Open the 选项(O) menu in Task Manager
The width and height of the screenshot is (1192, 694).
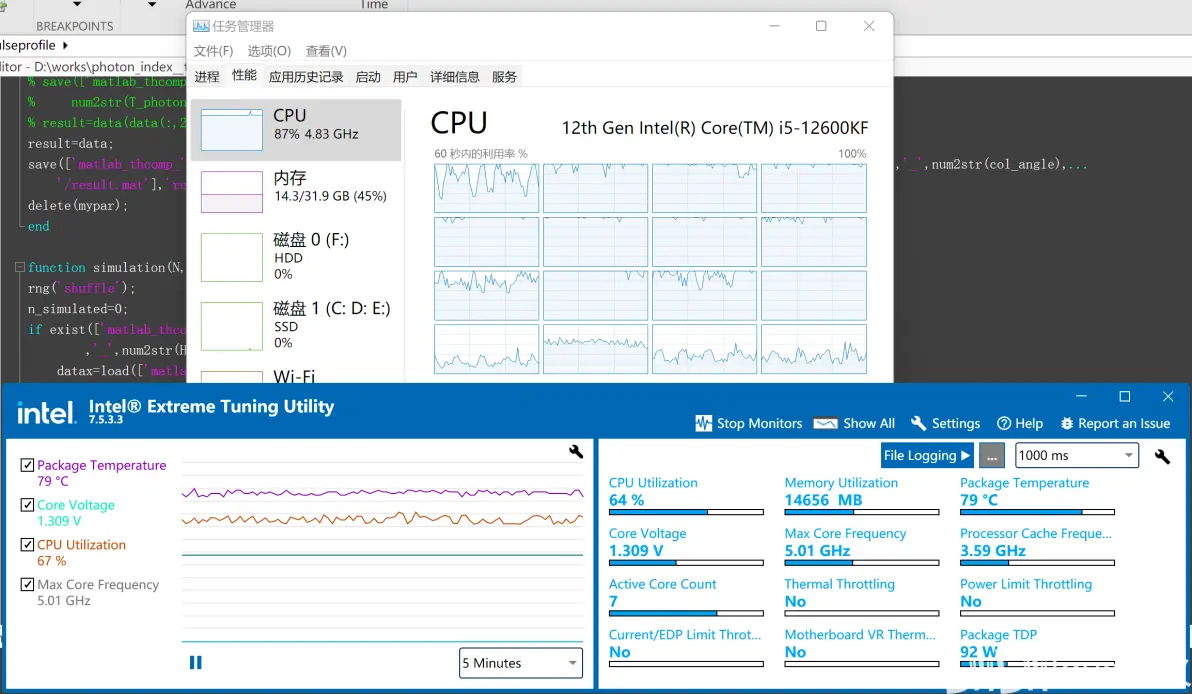(269, 51)
